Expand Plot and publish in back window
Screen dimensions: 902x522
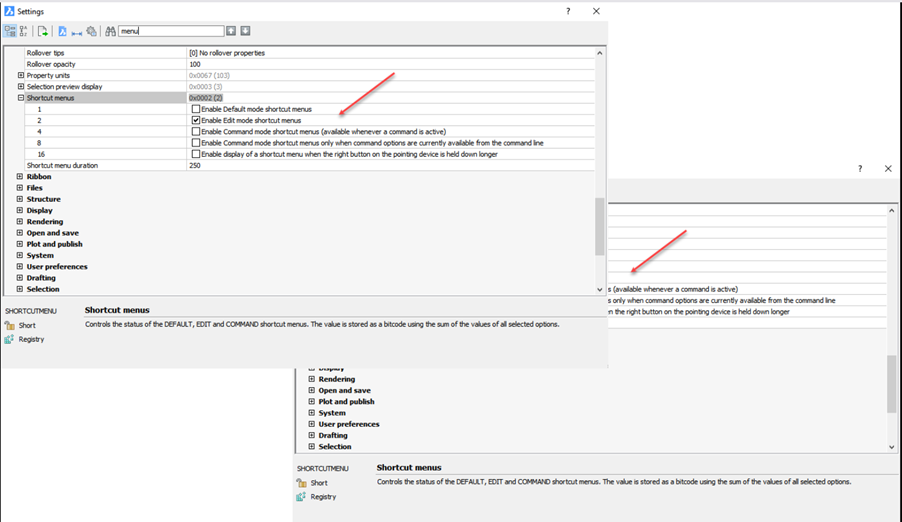(311, 402)
